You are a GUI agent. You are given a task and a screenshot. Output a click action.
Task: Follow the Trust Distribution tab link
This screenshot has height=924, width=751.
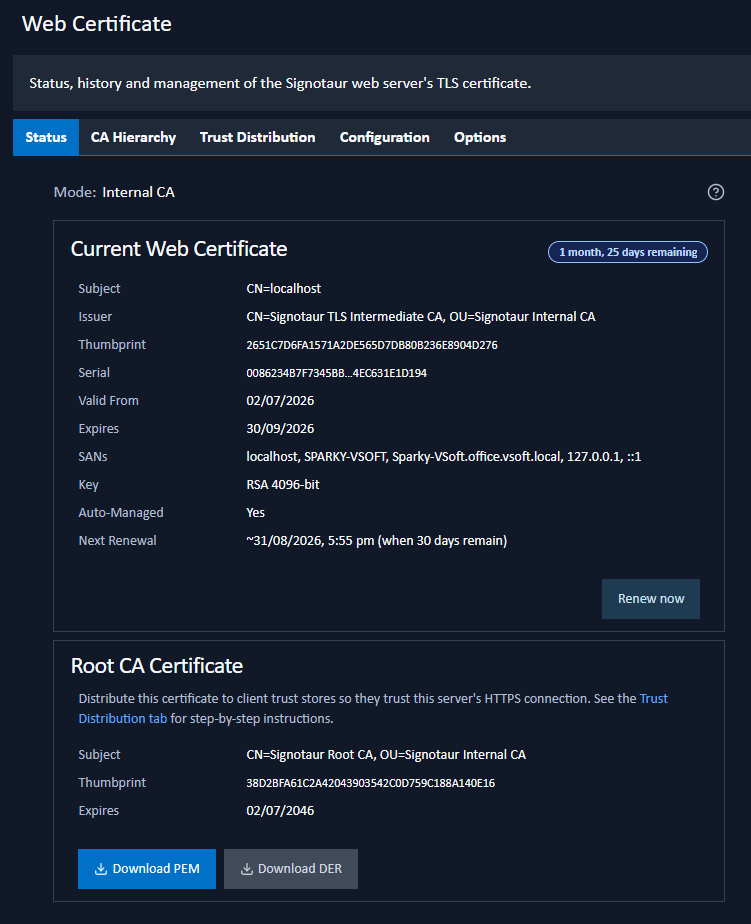373,708
